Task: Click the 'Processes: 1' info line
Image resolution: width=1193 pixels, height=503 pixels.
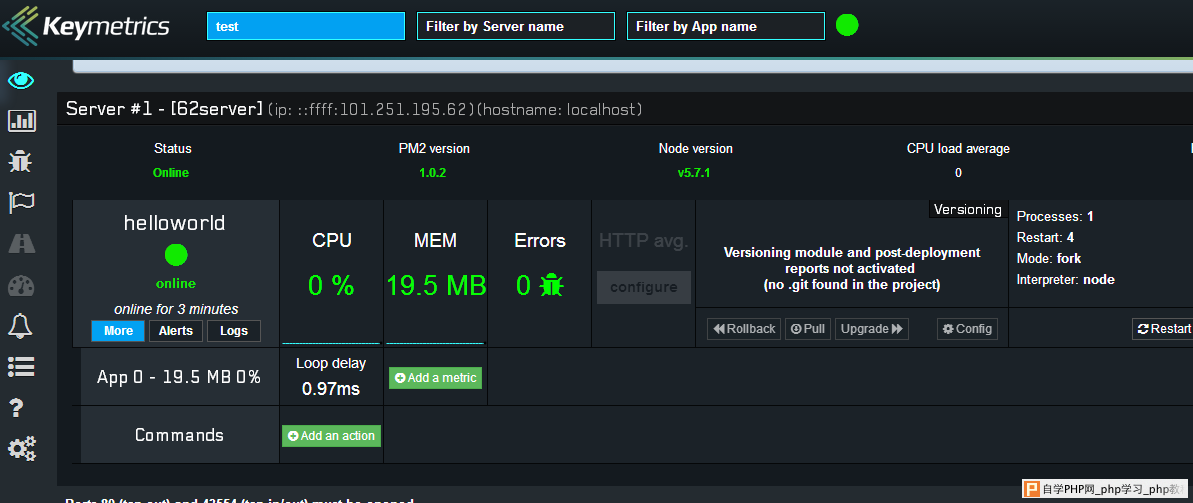Action: click(x=1055, y=216)
